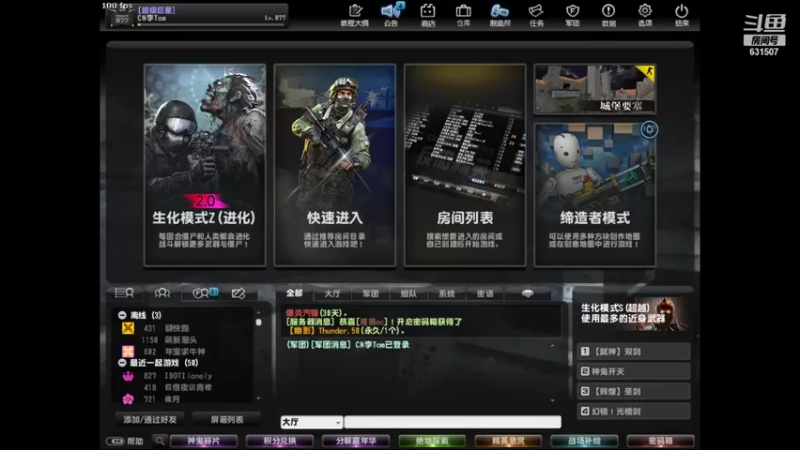800x450 pixels.
Task: Click the pink flower icon beside 721 player
Action: (128, 399)
